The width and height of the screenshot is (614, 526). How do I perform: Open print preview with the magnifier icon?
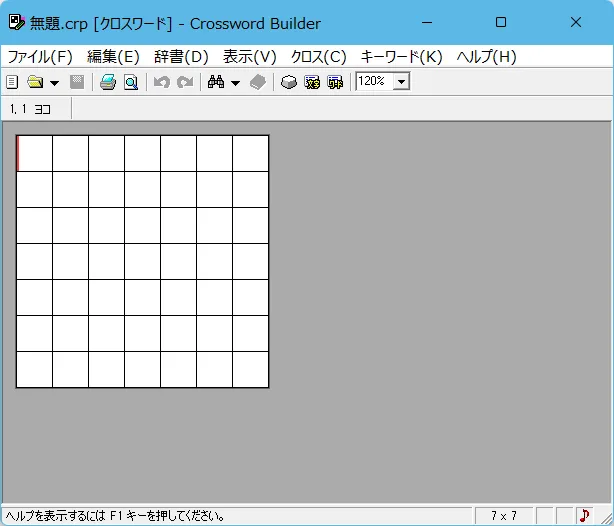click(x=131, y=82)
